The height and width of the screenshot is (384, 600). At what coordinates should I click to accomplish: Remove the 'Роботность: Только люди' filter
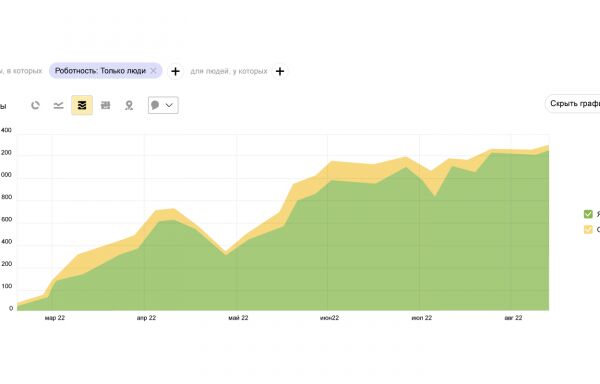153,71
